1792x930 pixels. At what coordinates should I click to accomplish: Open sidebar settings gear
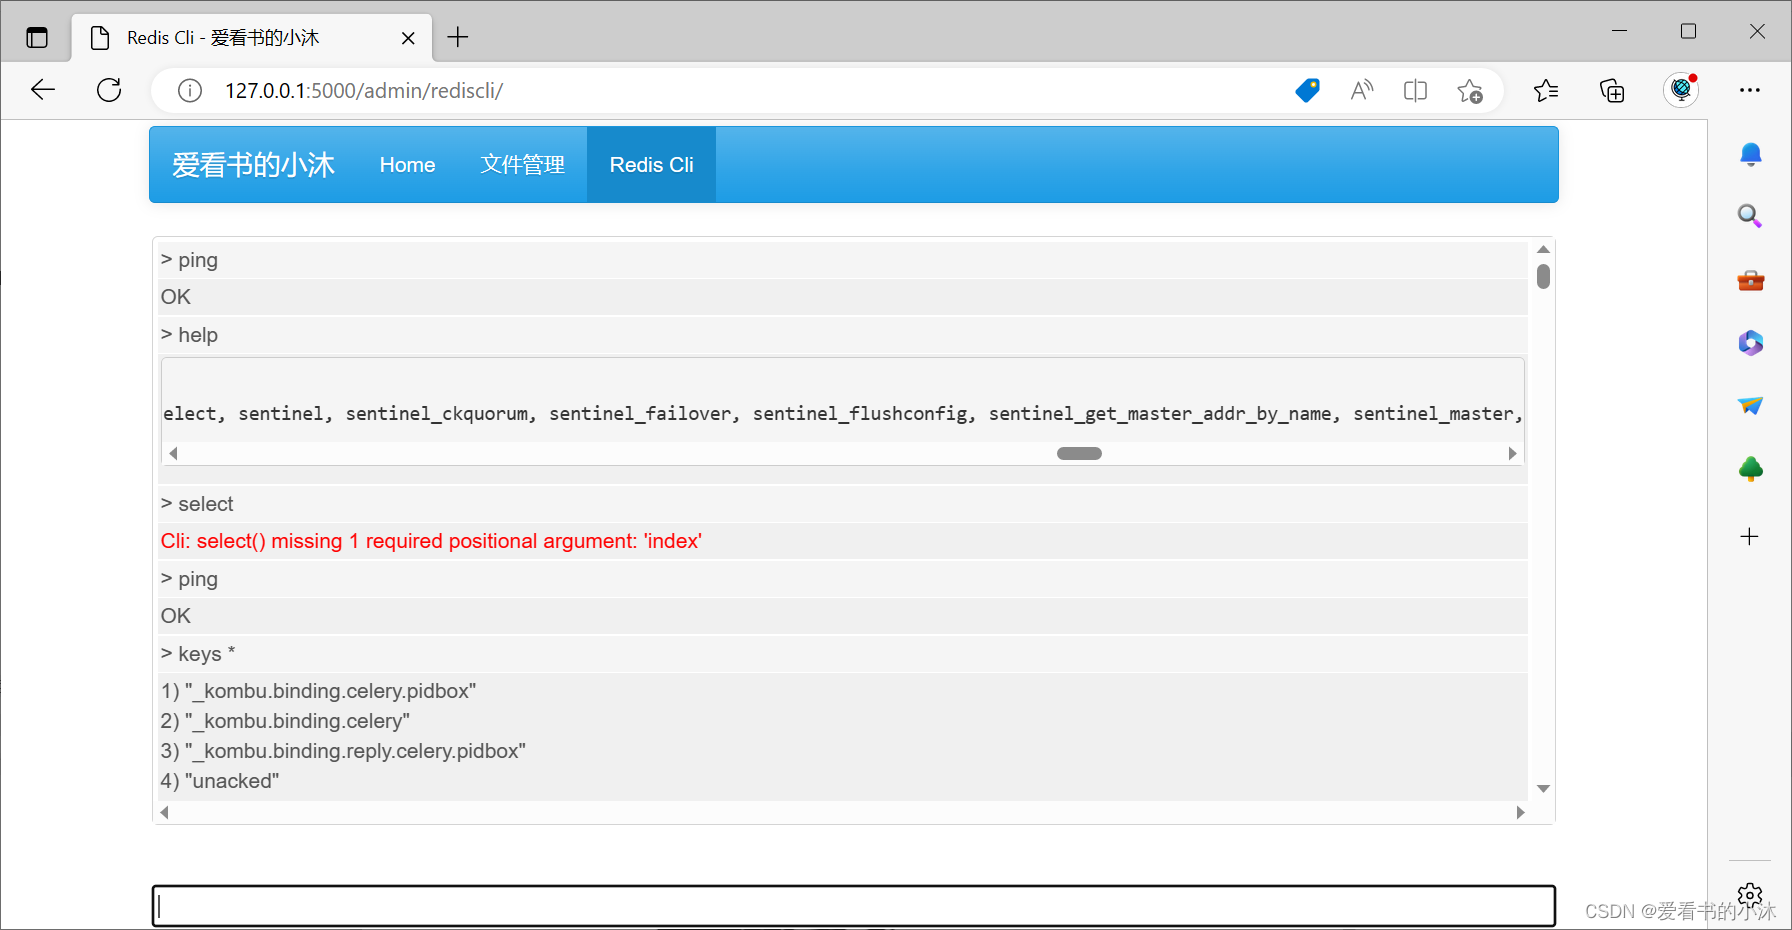[x=1749, y=895]
